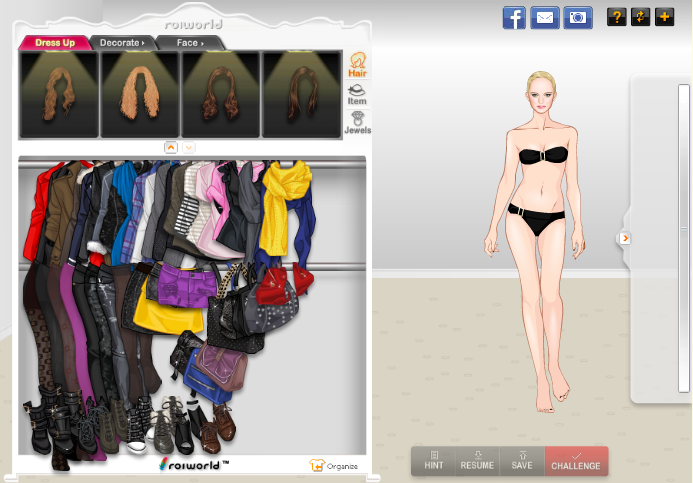Click the red CHALLENGE button
The image size is (693, 483).
pyautogui.click(x=576, y=460)
